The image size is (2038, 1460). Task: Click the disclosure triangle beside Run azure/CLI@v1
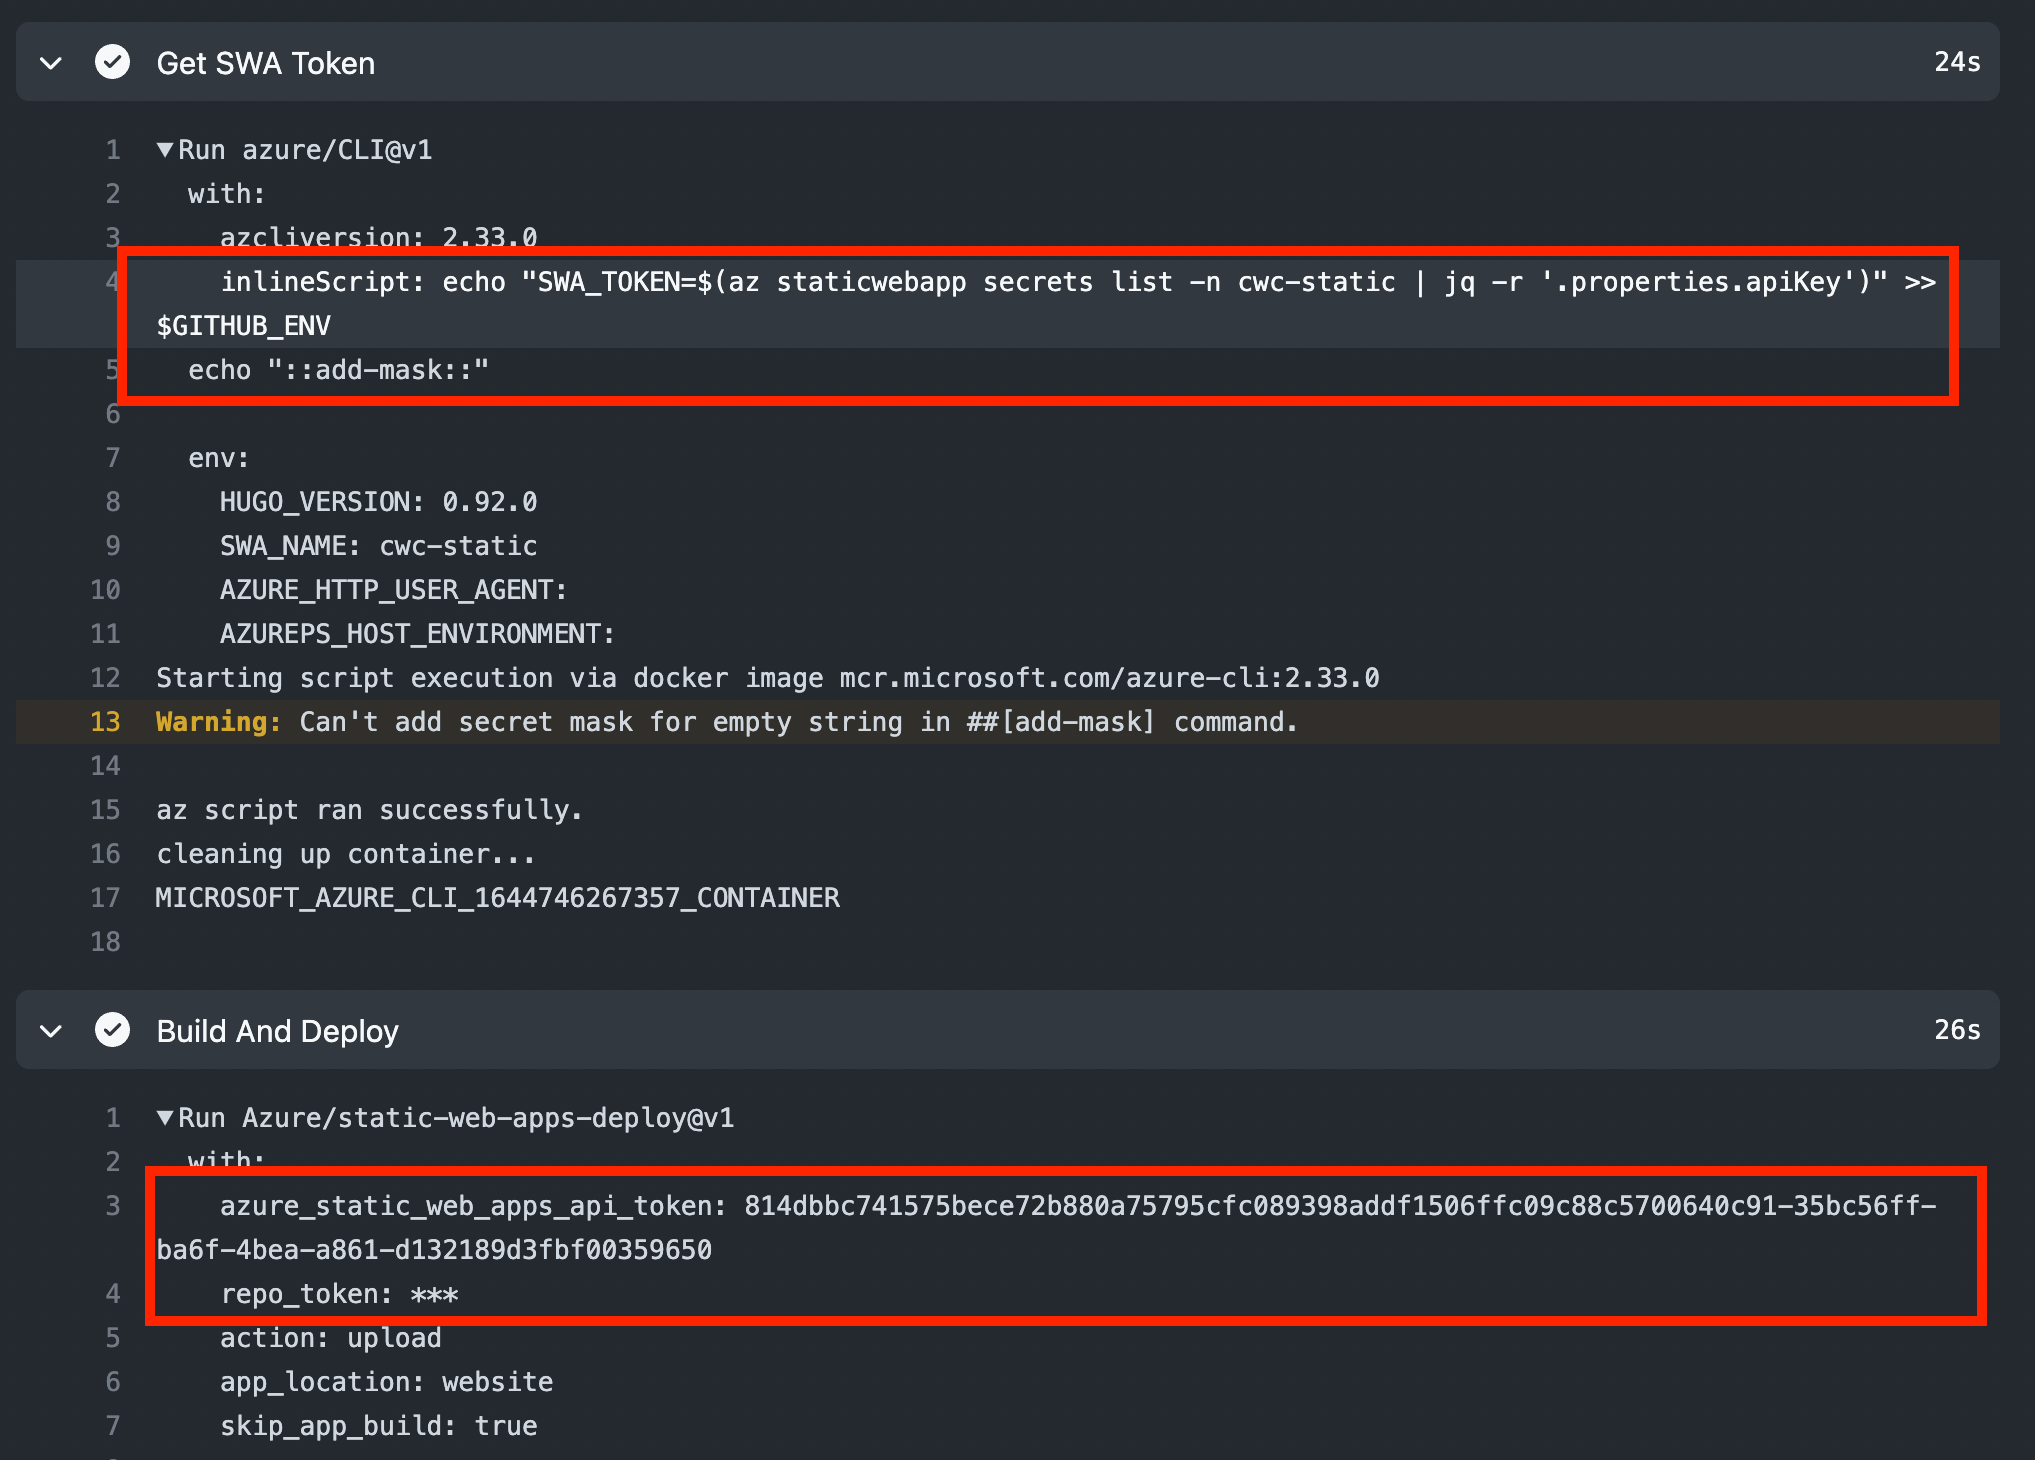pyautogui.click(x=165, y=148)
